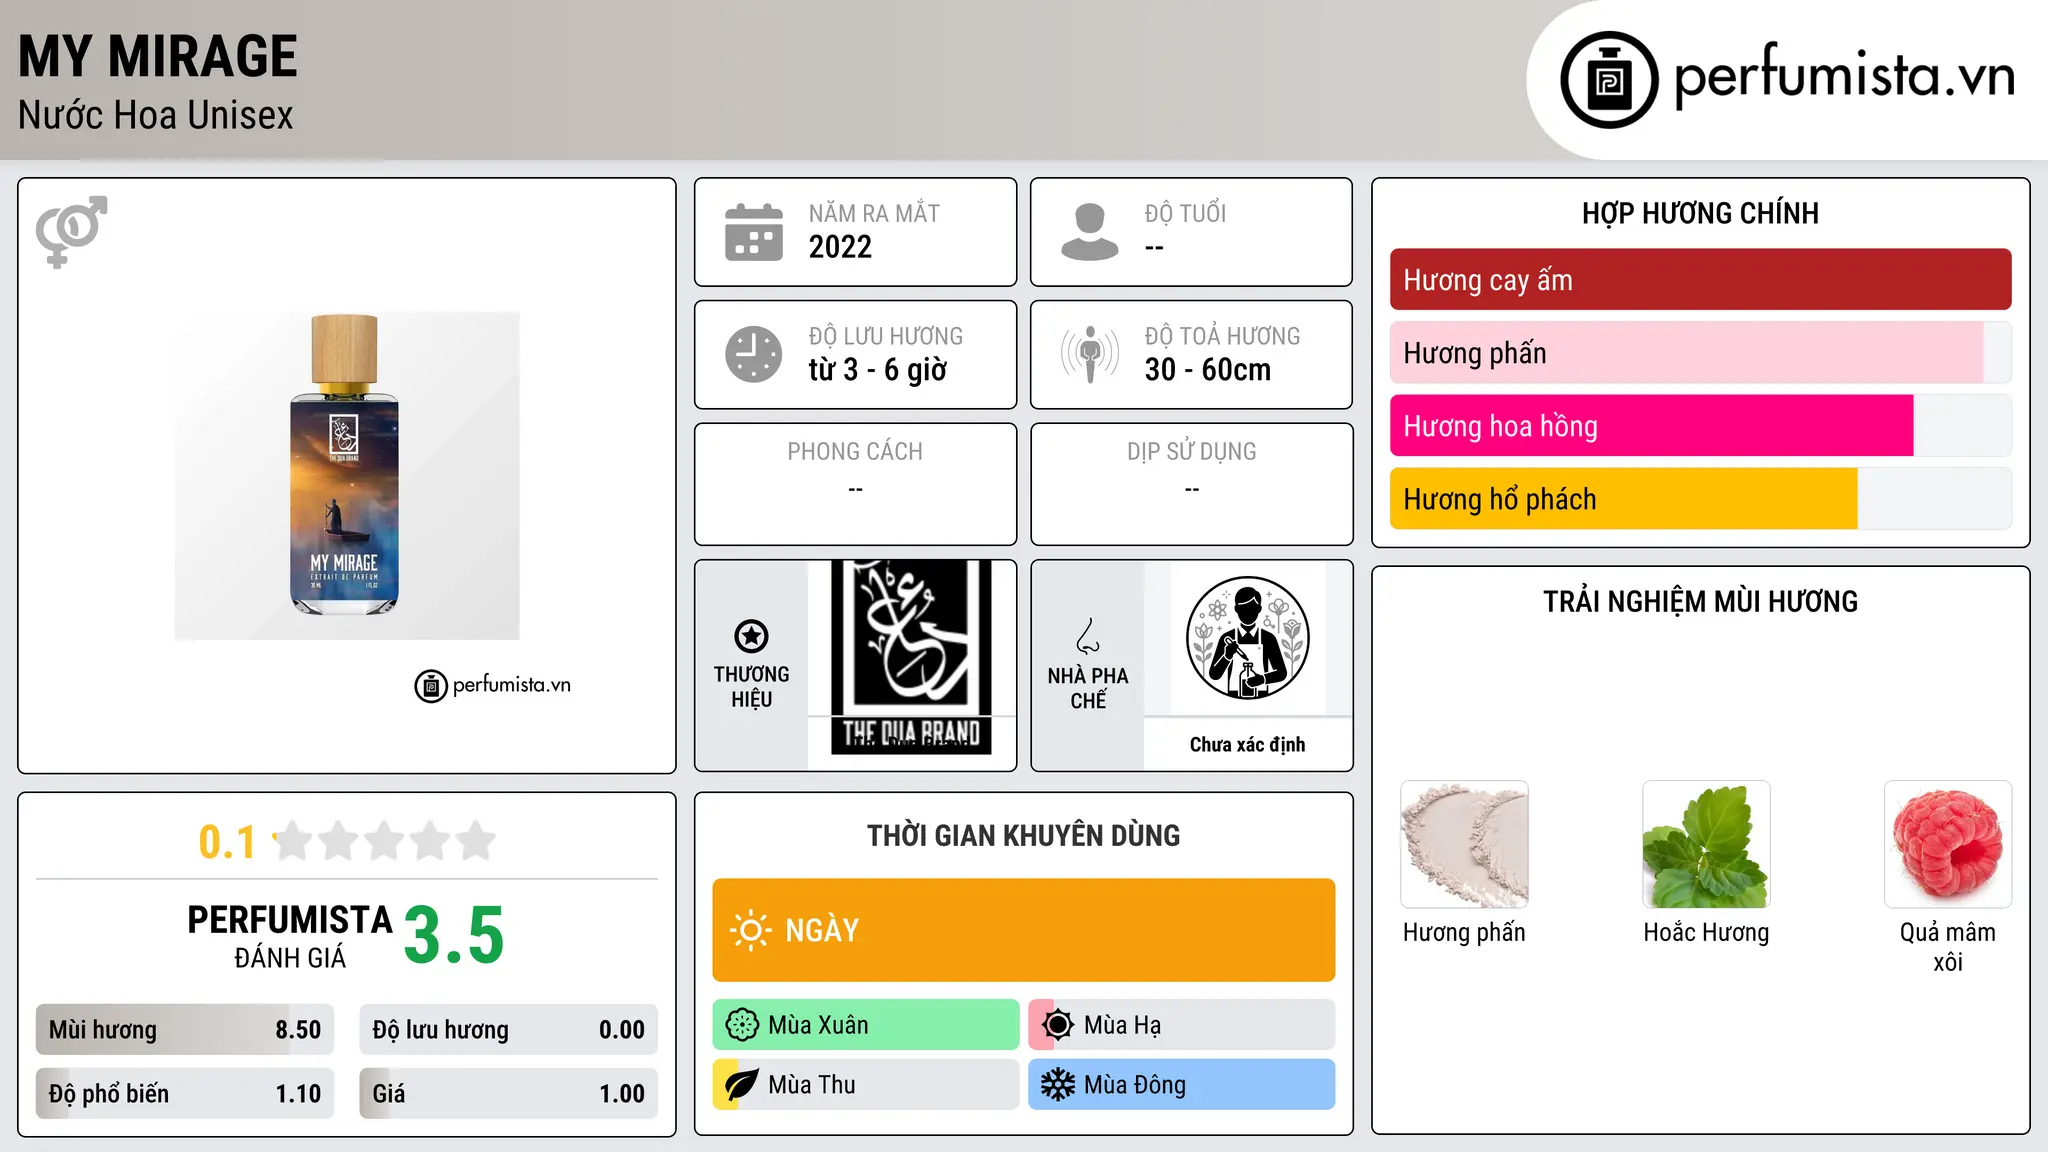This screenshot has width=2048, height=1152.
Task: Click the red Hương cay ấm accord bar
Action: point(1700,280)
